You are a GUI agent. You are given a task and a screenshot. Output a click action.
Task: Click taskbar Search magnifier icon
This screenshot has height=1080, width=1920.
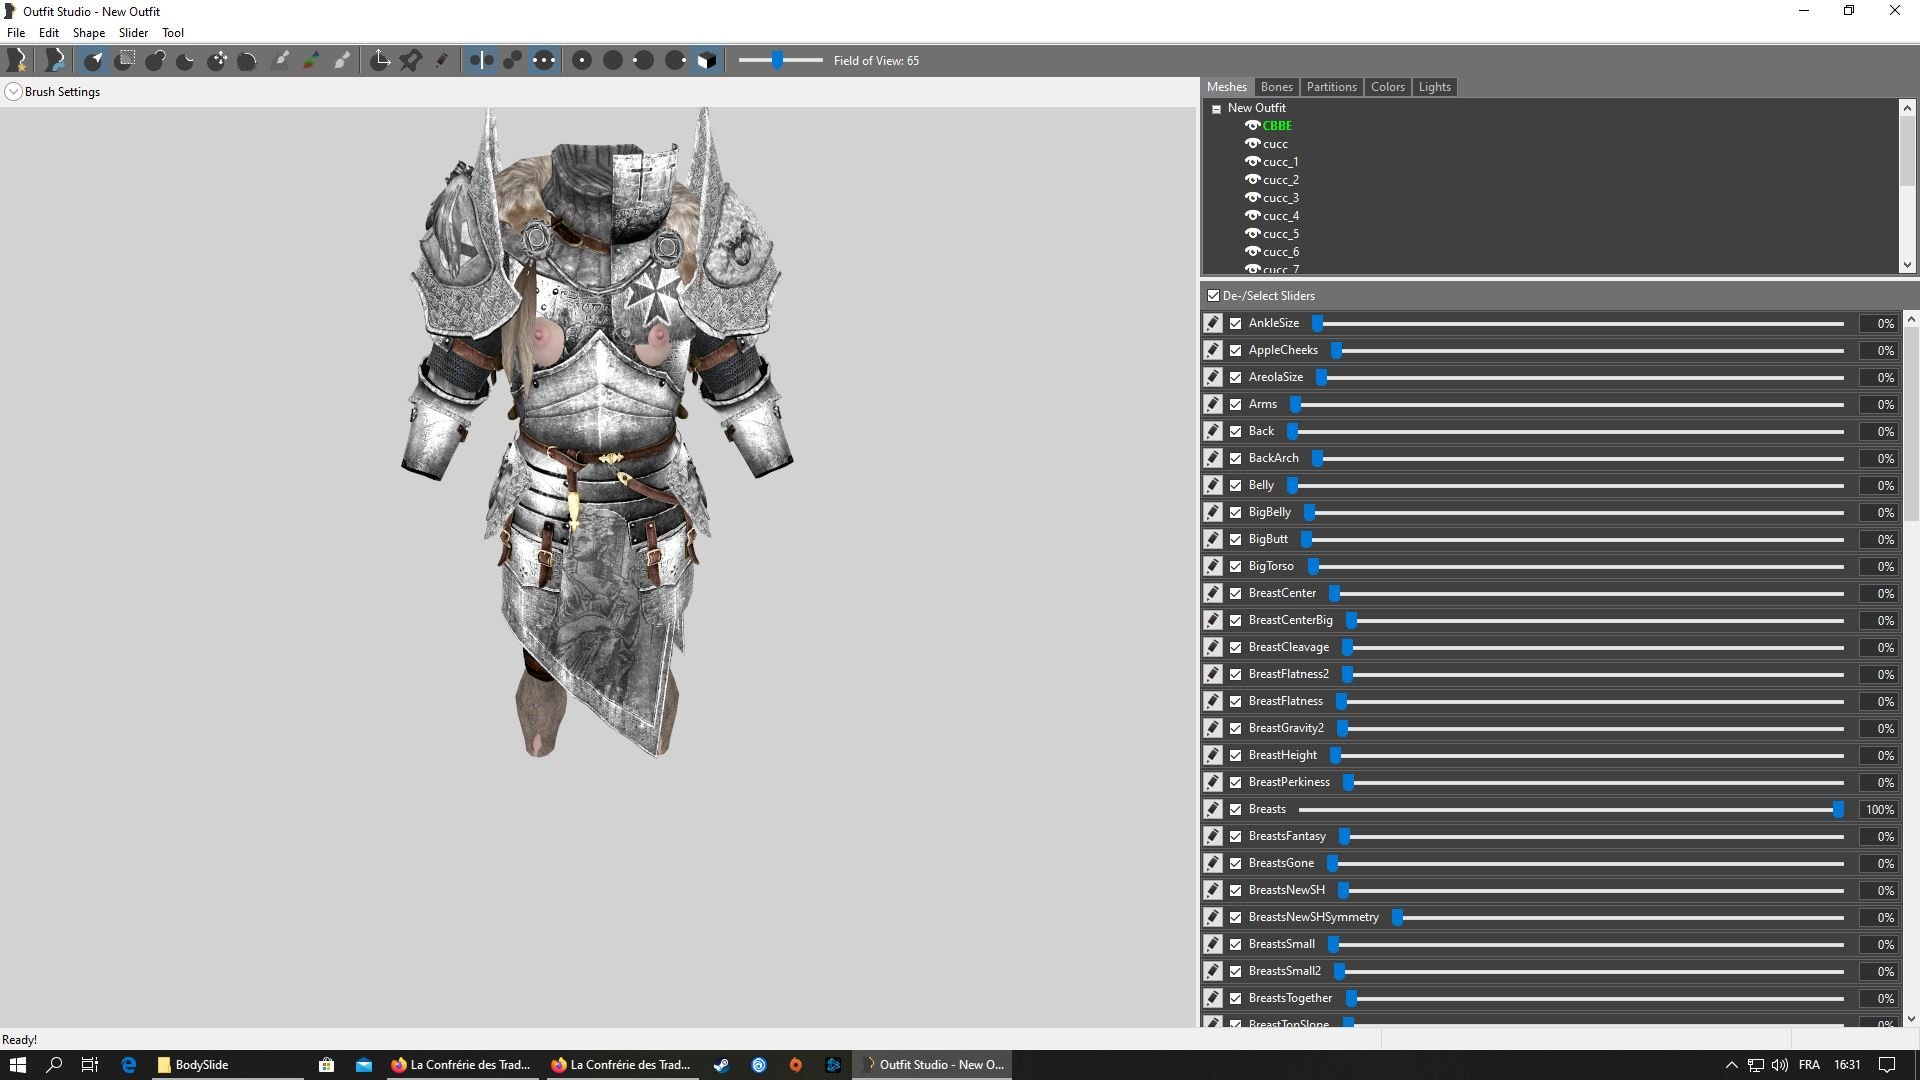pyautogui.click(x=54, y=1065)
